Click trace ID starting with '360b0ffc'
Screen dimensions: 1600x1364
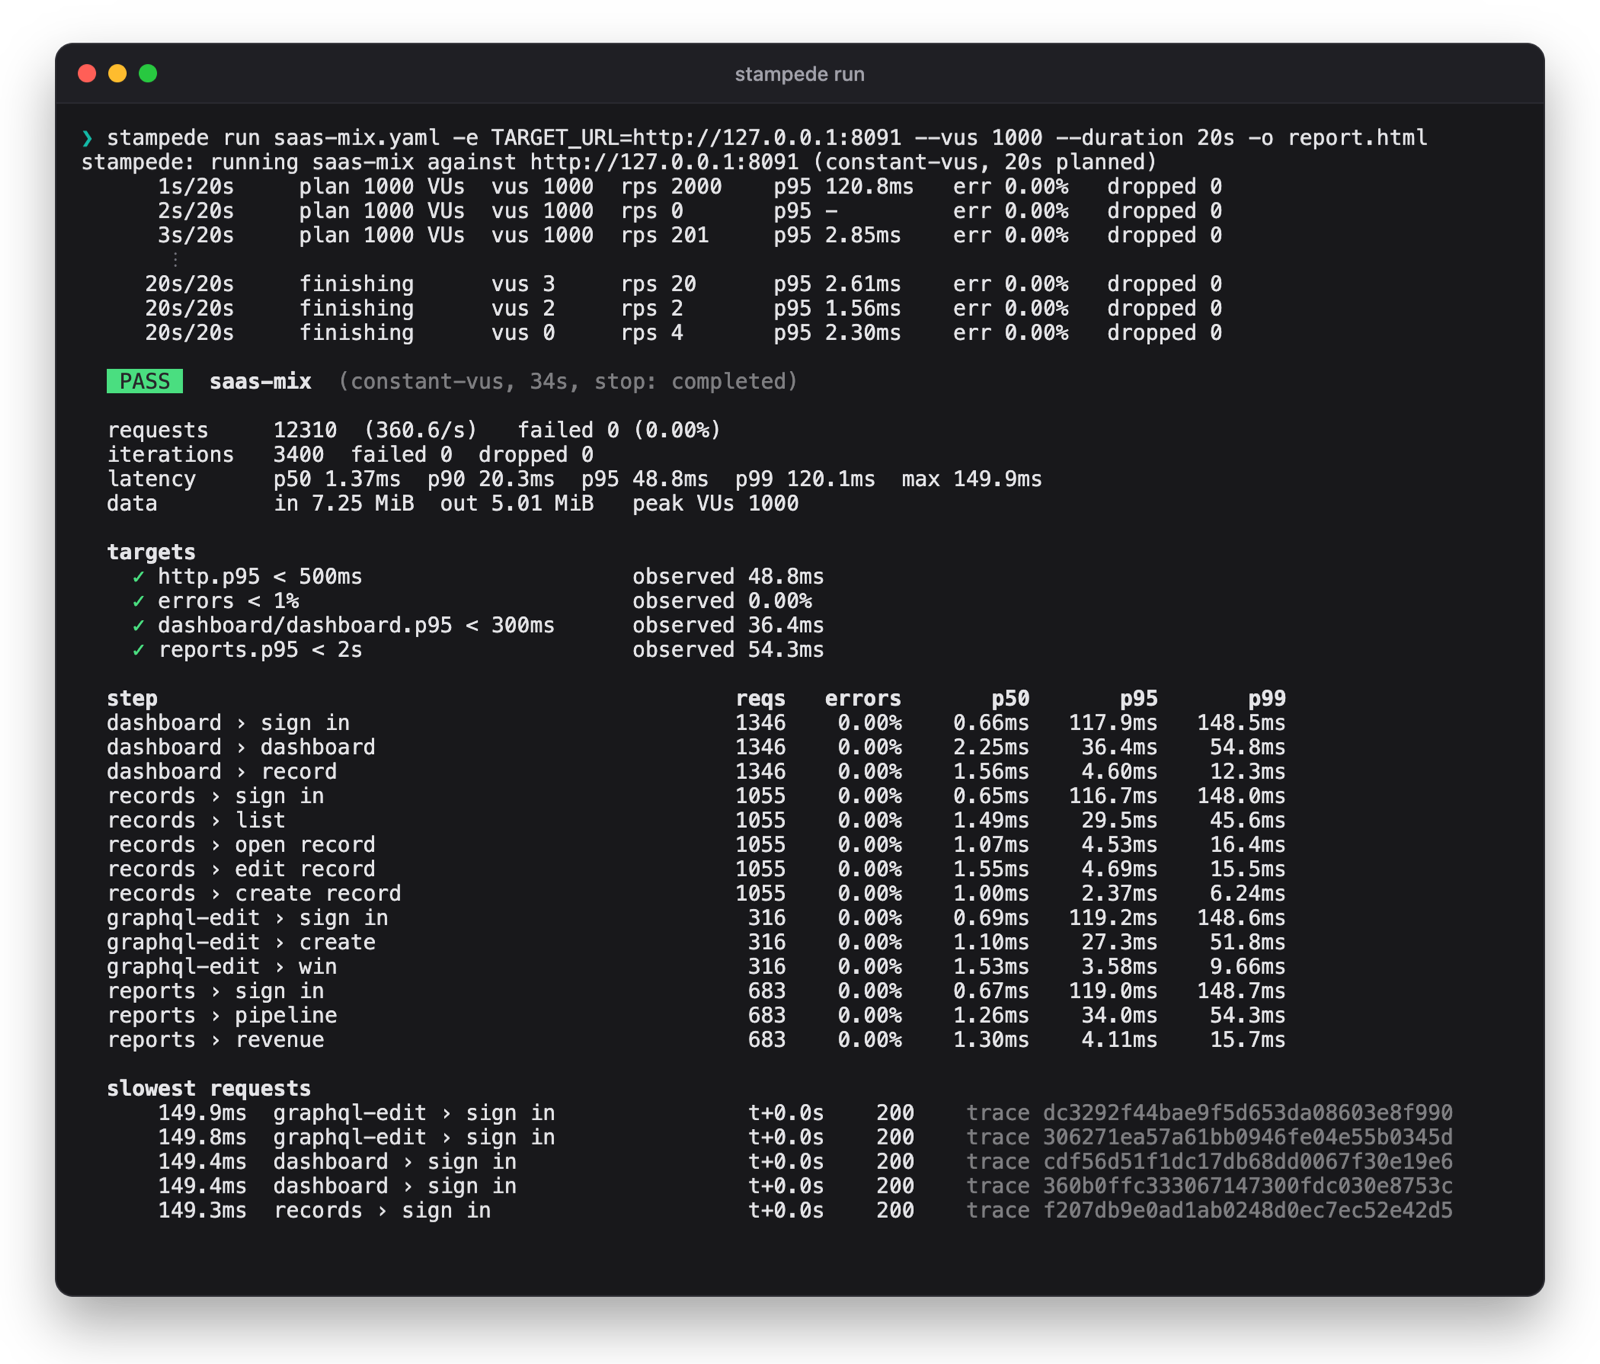pos(1247,1186)
